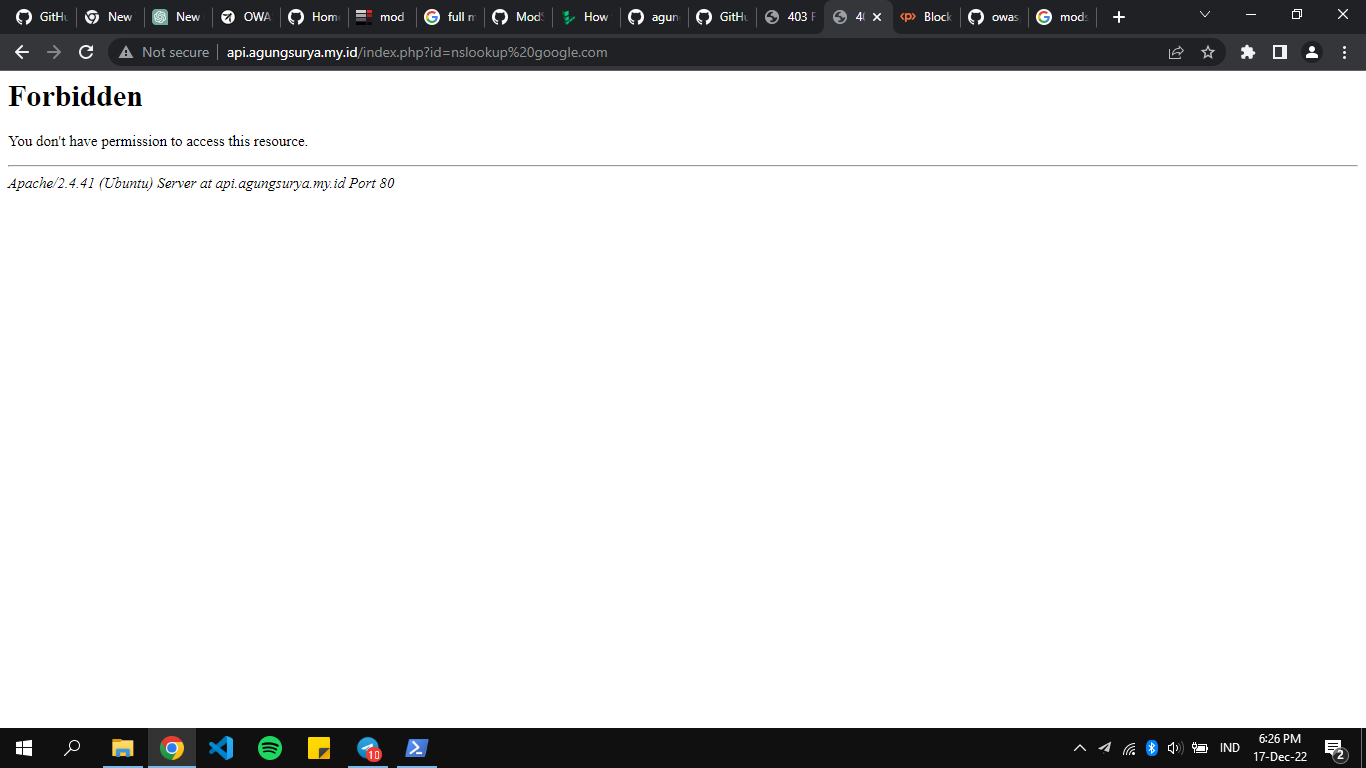Show hidden system tray icons
The height and width of the screenshot is (768, 1366).
(x=1079, y=748)
